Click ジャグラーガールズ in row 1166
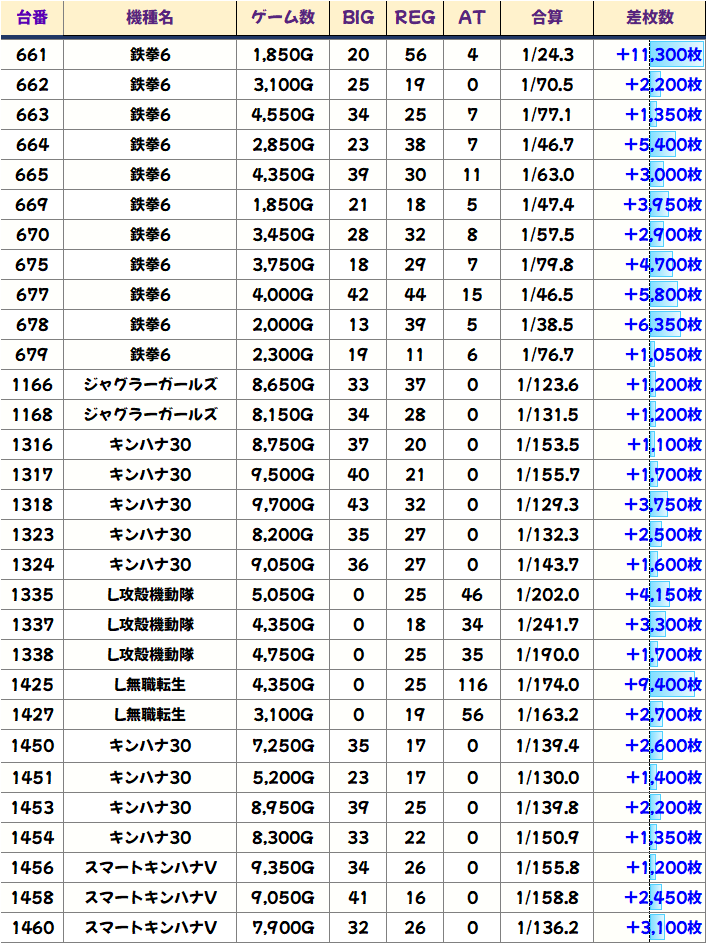This screenshot has width=706, height=943. (150, 384)
